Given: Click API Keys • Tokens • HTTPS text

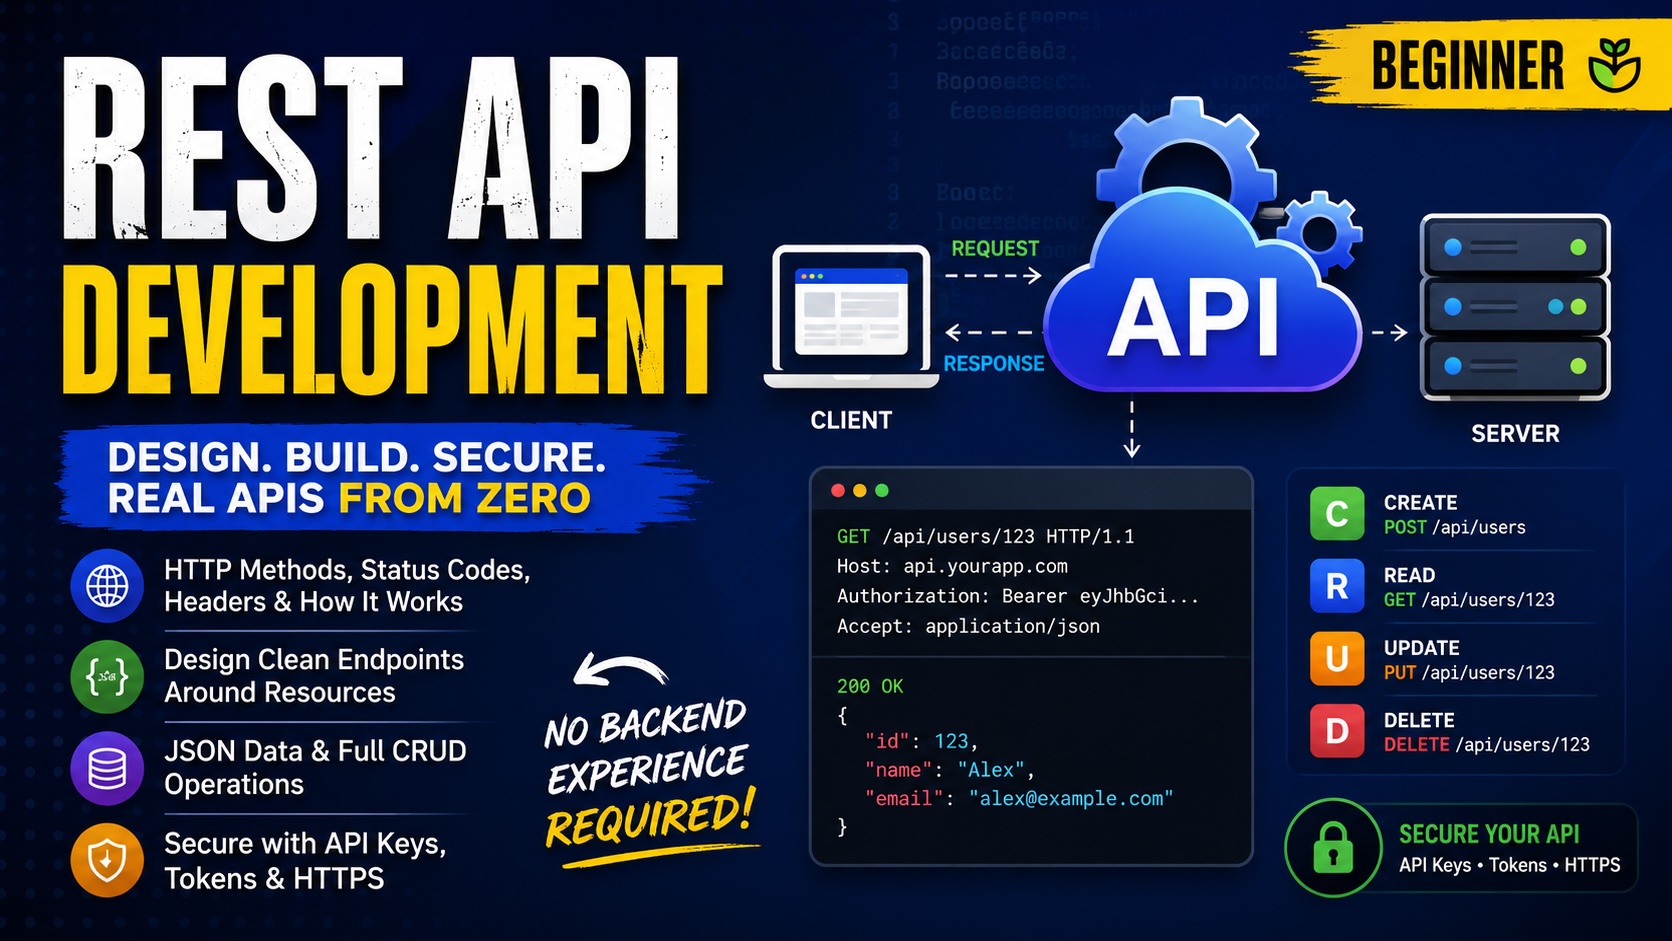Looking at the screenshot, I should (1509, 865).
